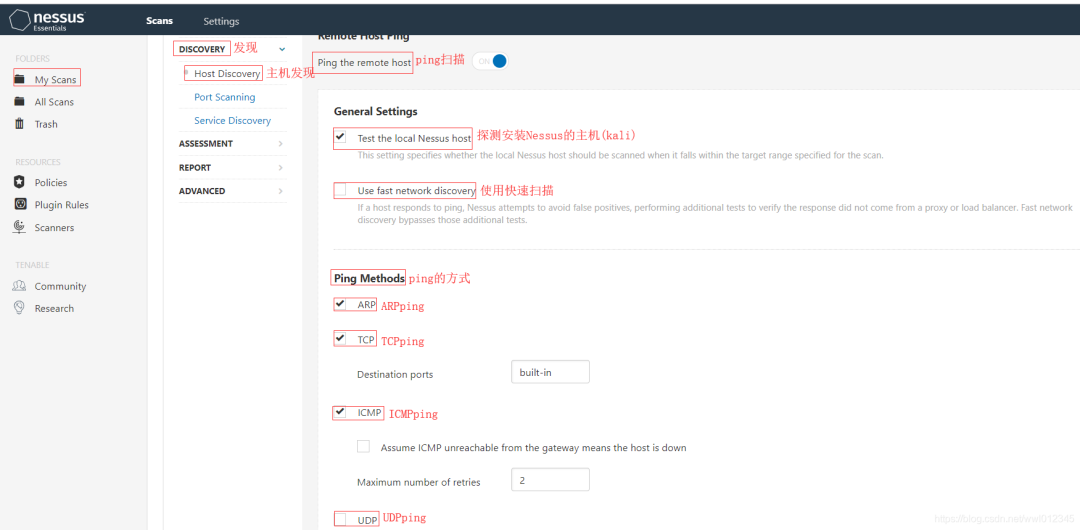Viewport: 1080px width, 530px height.
Task: Select the DISCOVERY menu heading
Action: pyautogui.click(x=201, y=49)
